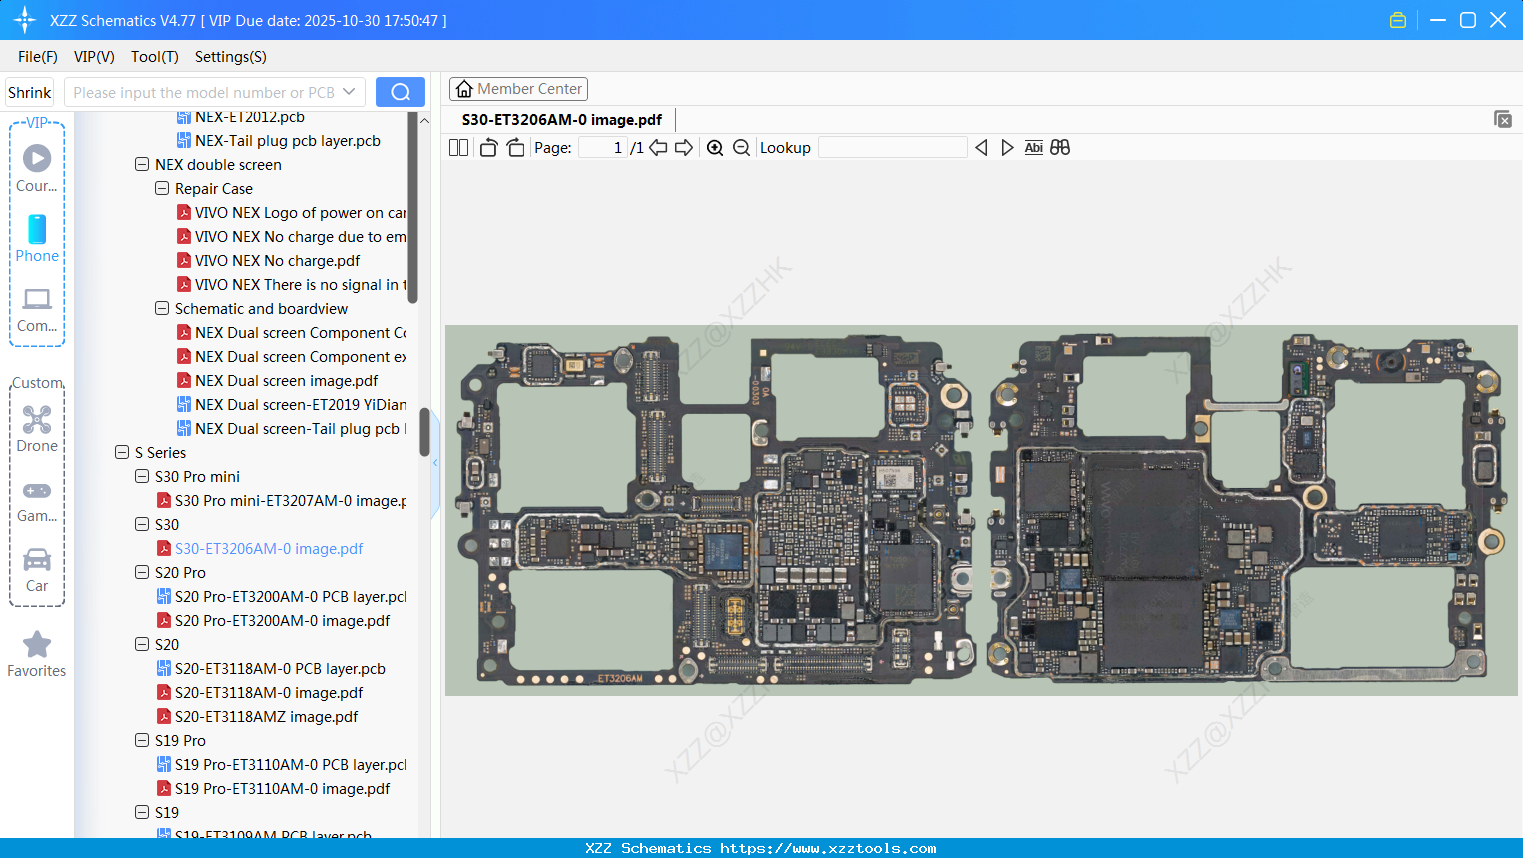Click the front side motherboard image
1523x858 pixels.
[715, 510]
